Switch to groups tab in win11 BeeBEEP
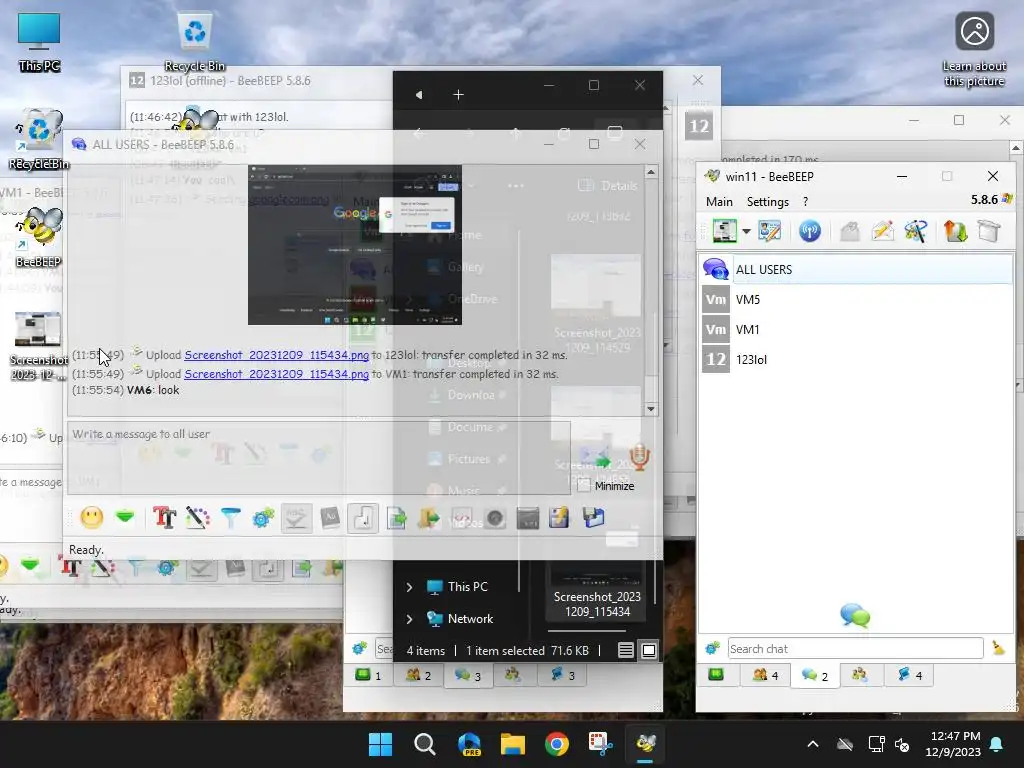 tap(859, 675)
